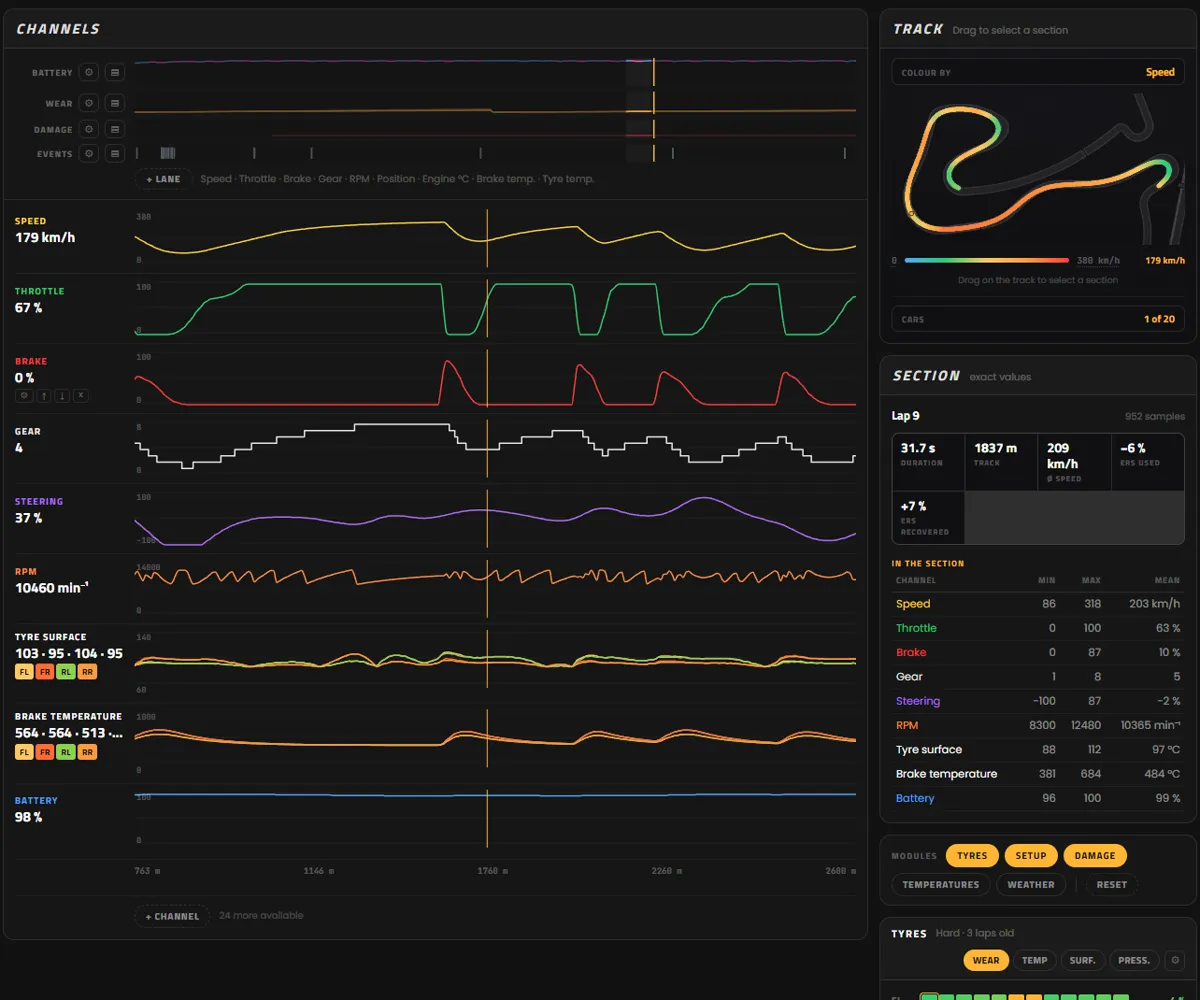Select the RPM channel label
The width and height of the screenshot is (1200, 1000).
[x=26, y=571]
